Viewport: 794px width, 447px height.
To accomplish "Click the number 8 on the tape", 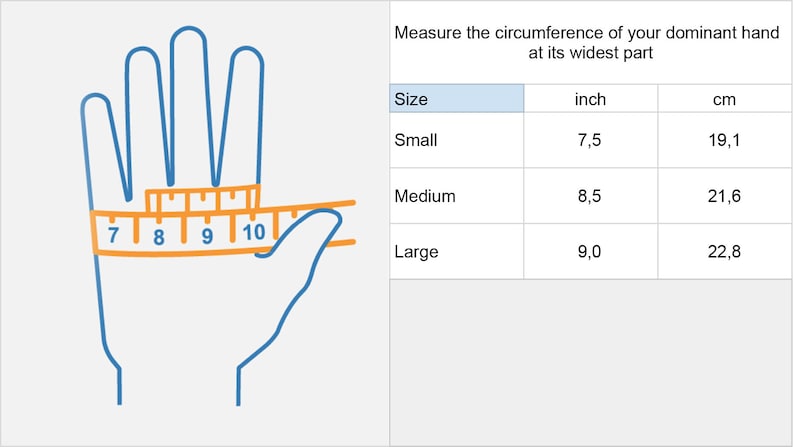I will (159, 237).
